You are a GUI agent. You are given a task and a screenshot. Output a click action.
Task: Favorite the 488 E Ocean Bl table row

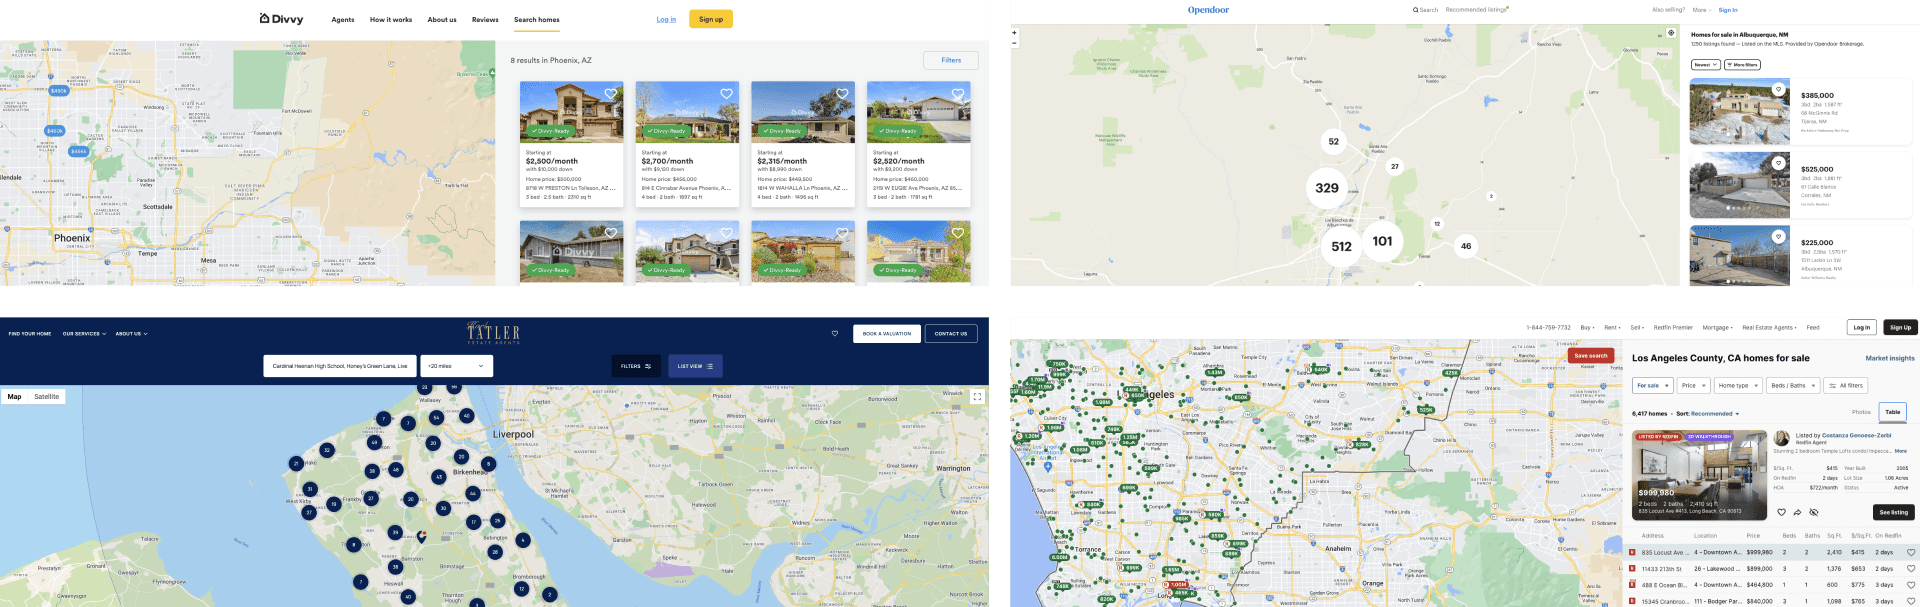[x=1911, y=585]
